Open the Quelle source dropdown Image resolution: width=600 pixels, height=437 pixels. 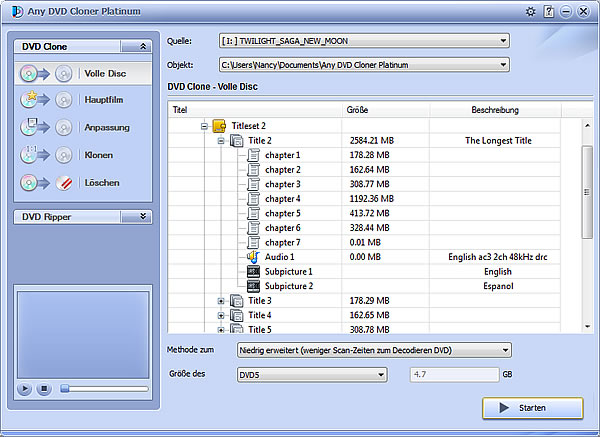(x=503, y=41)
